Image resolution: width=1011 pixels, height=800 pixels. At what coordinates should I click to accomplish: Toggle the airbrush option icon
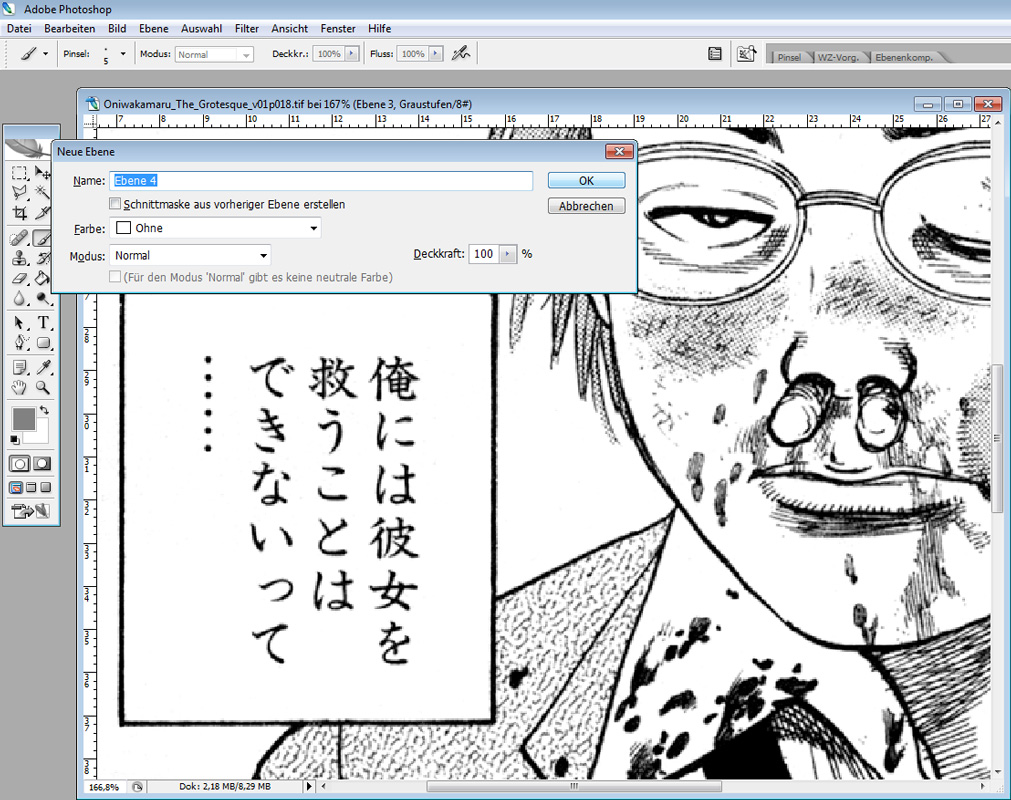pyautogui.click(x=460, y=54)
